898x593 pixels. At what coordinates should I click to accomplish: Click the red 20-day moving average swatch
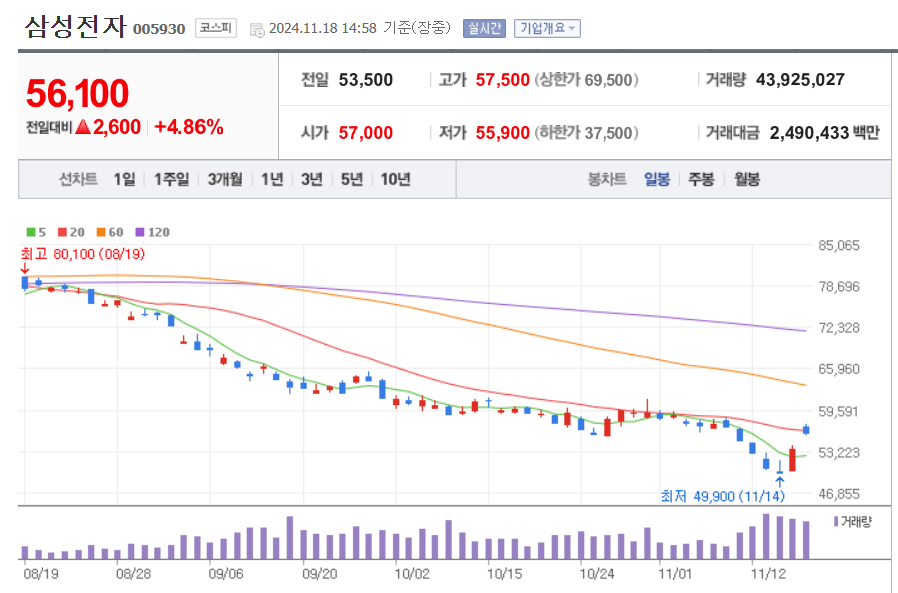[x=62, y=232]
